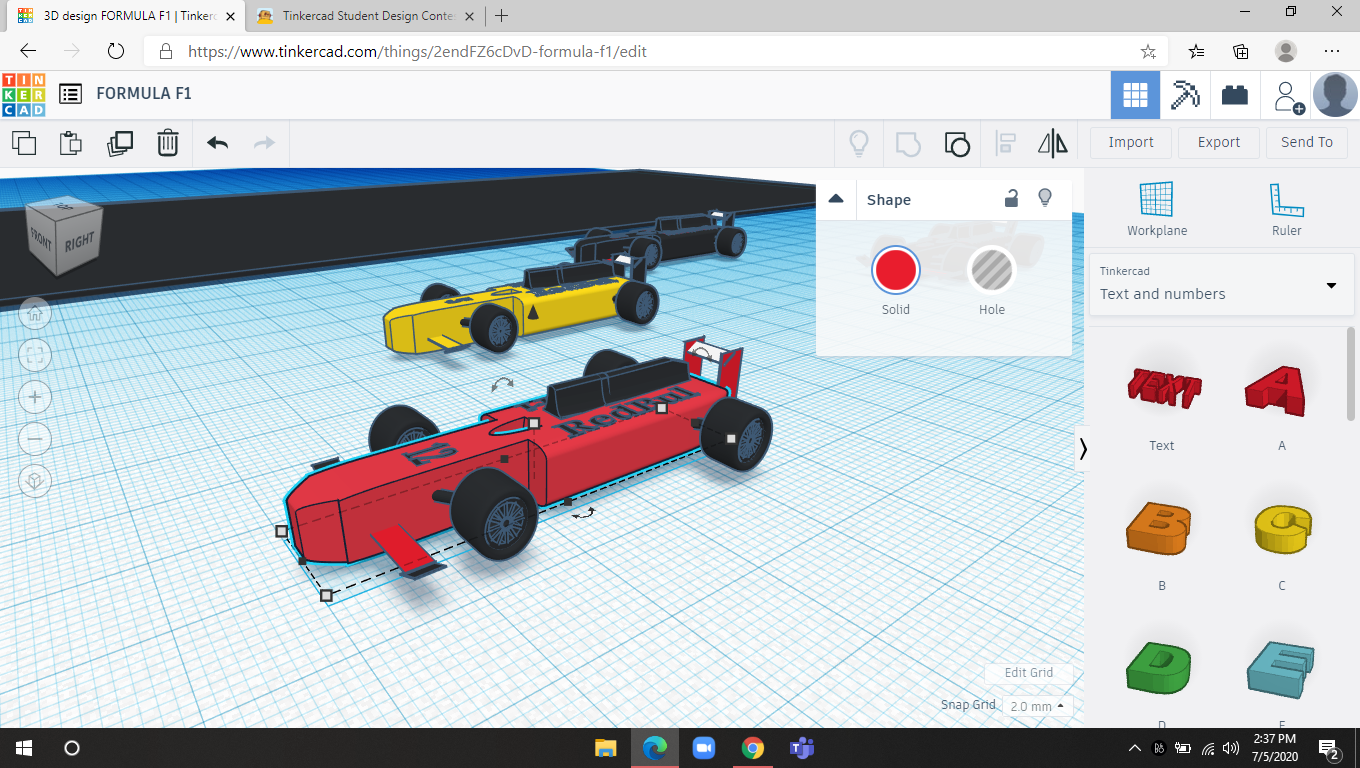
Task: Open the Align tool
Action: coord(1005,143)
